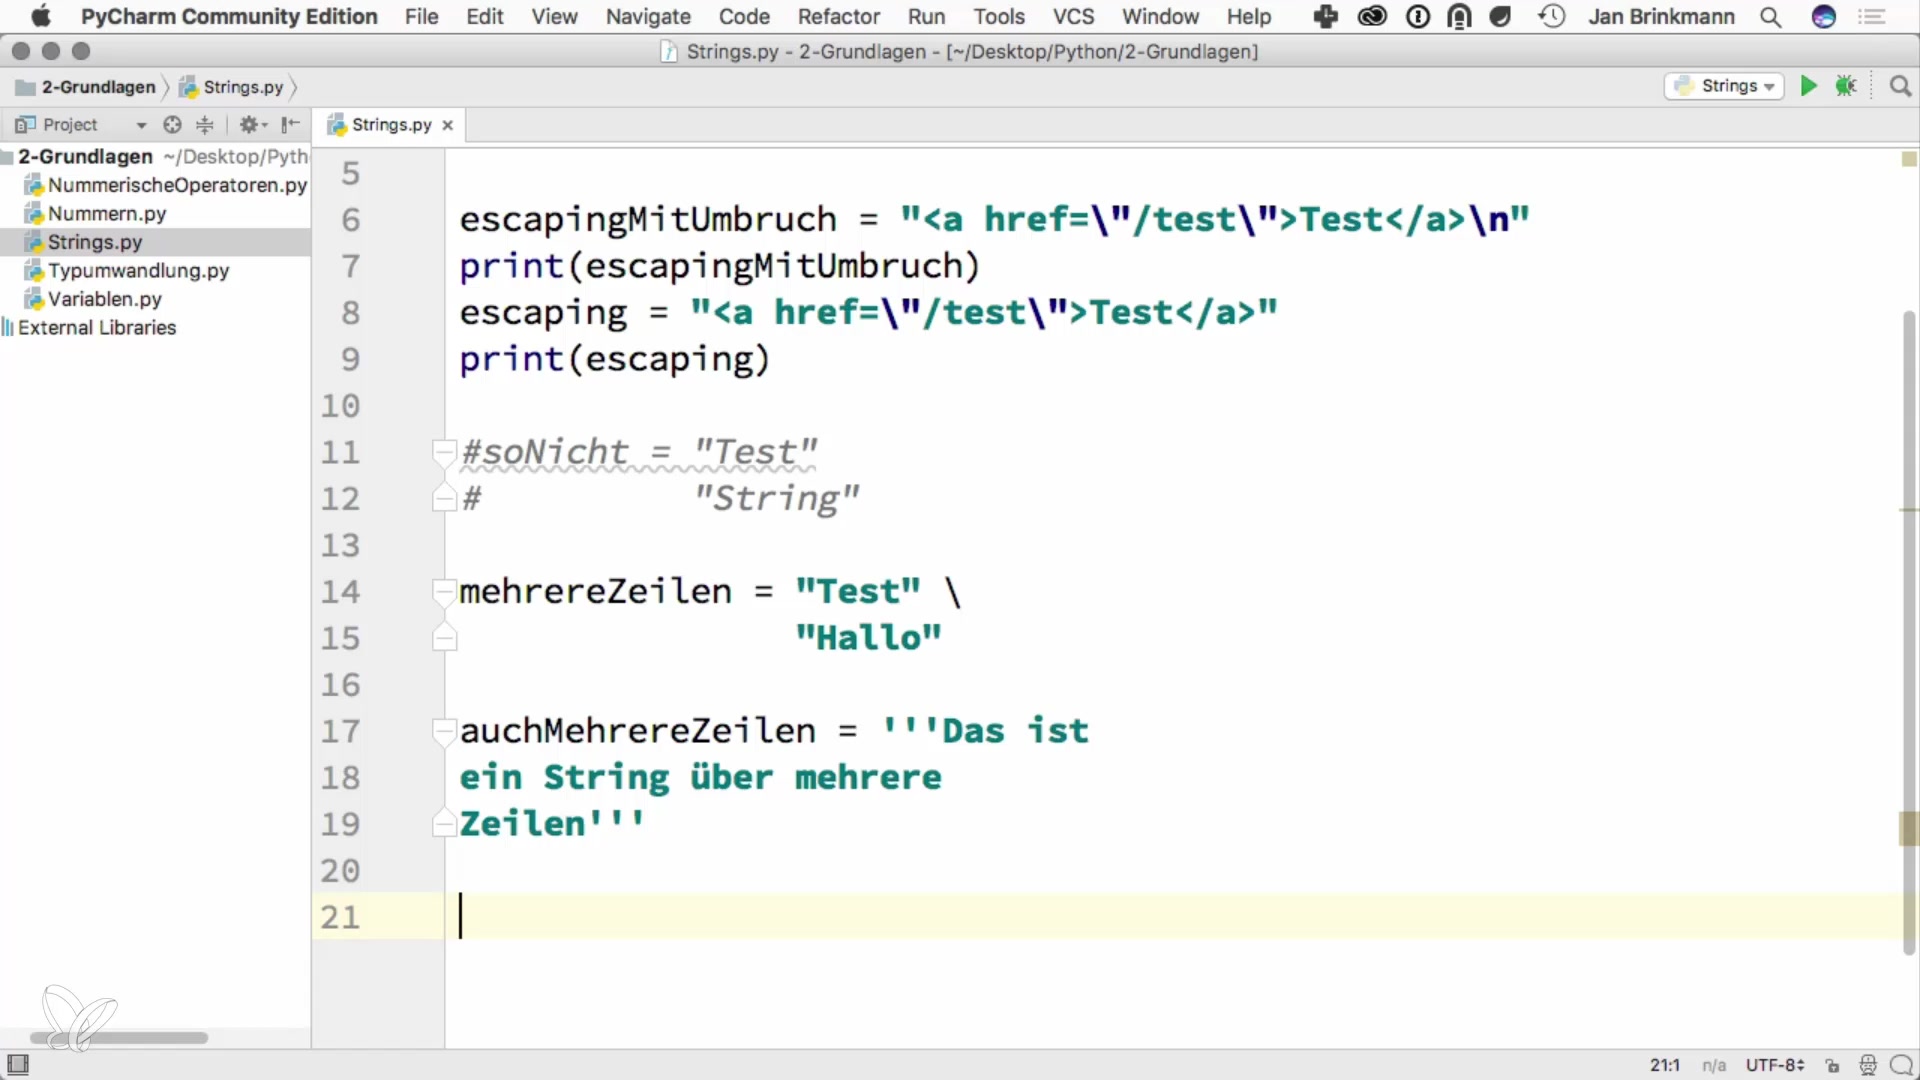Toggle read-only lock in status bar

click(x=1832, y=1065)
